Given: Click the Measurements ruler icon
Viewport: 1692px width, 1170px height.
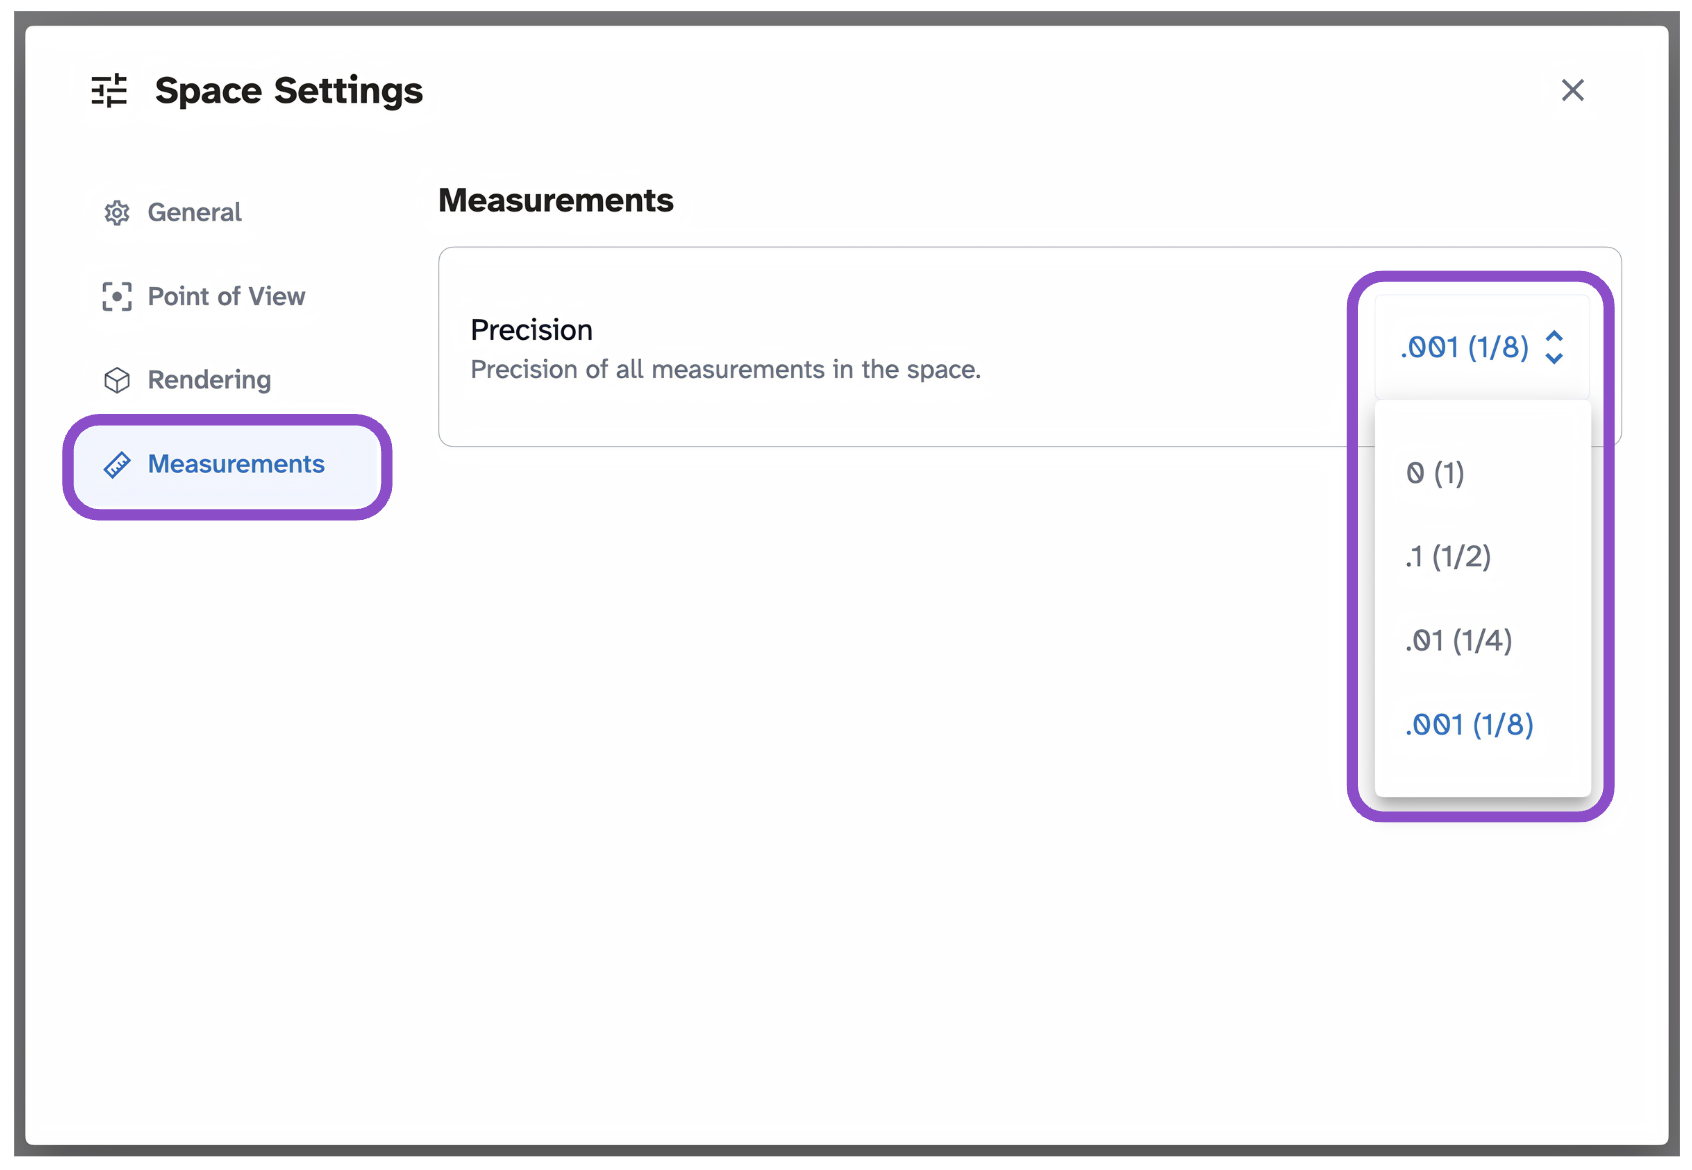Looking at the screenshot, I should [117, 465].
